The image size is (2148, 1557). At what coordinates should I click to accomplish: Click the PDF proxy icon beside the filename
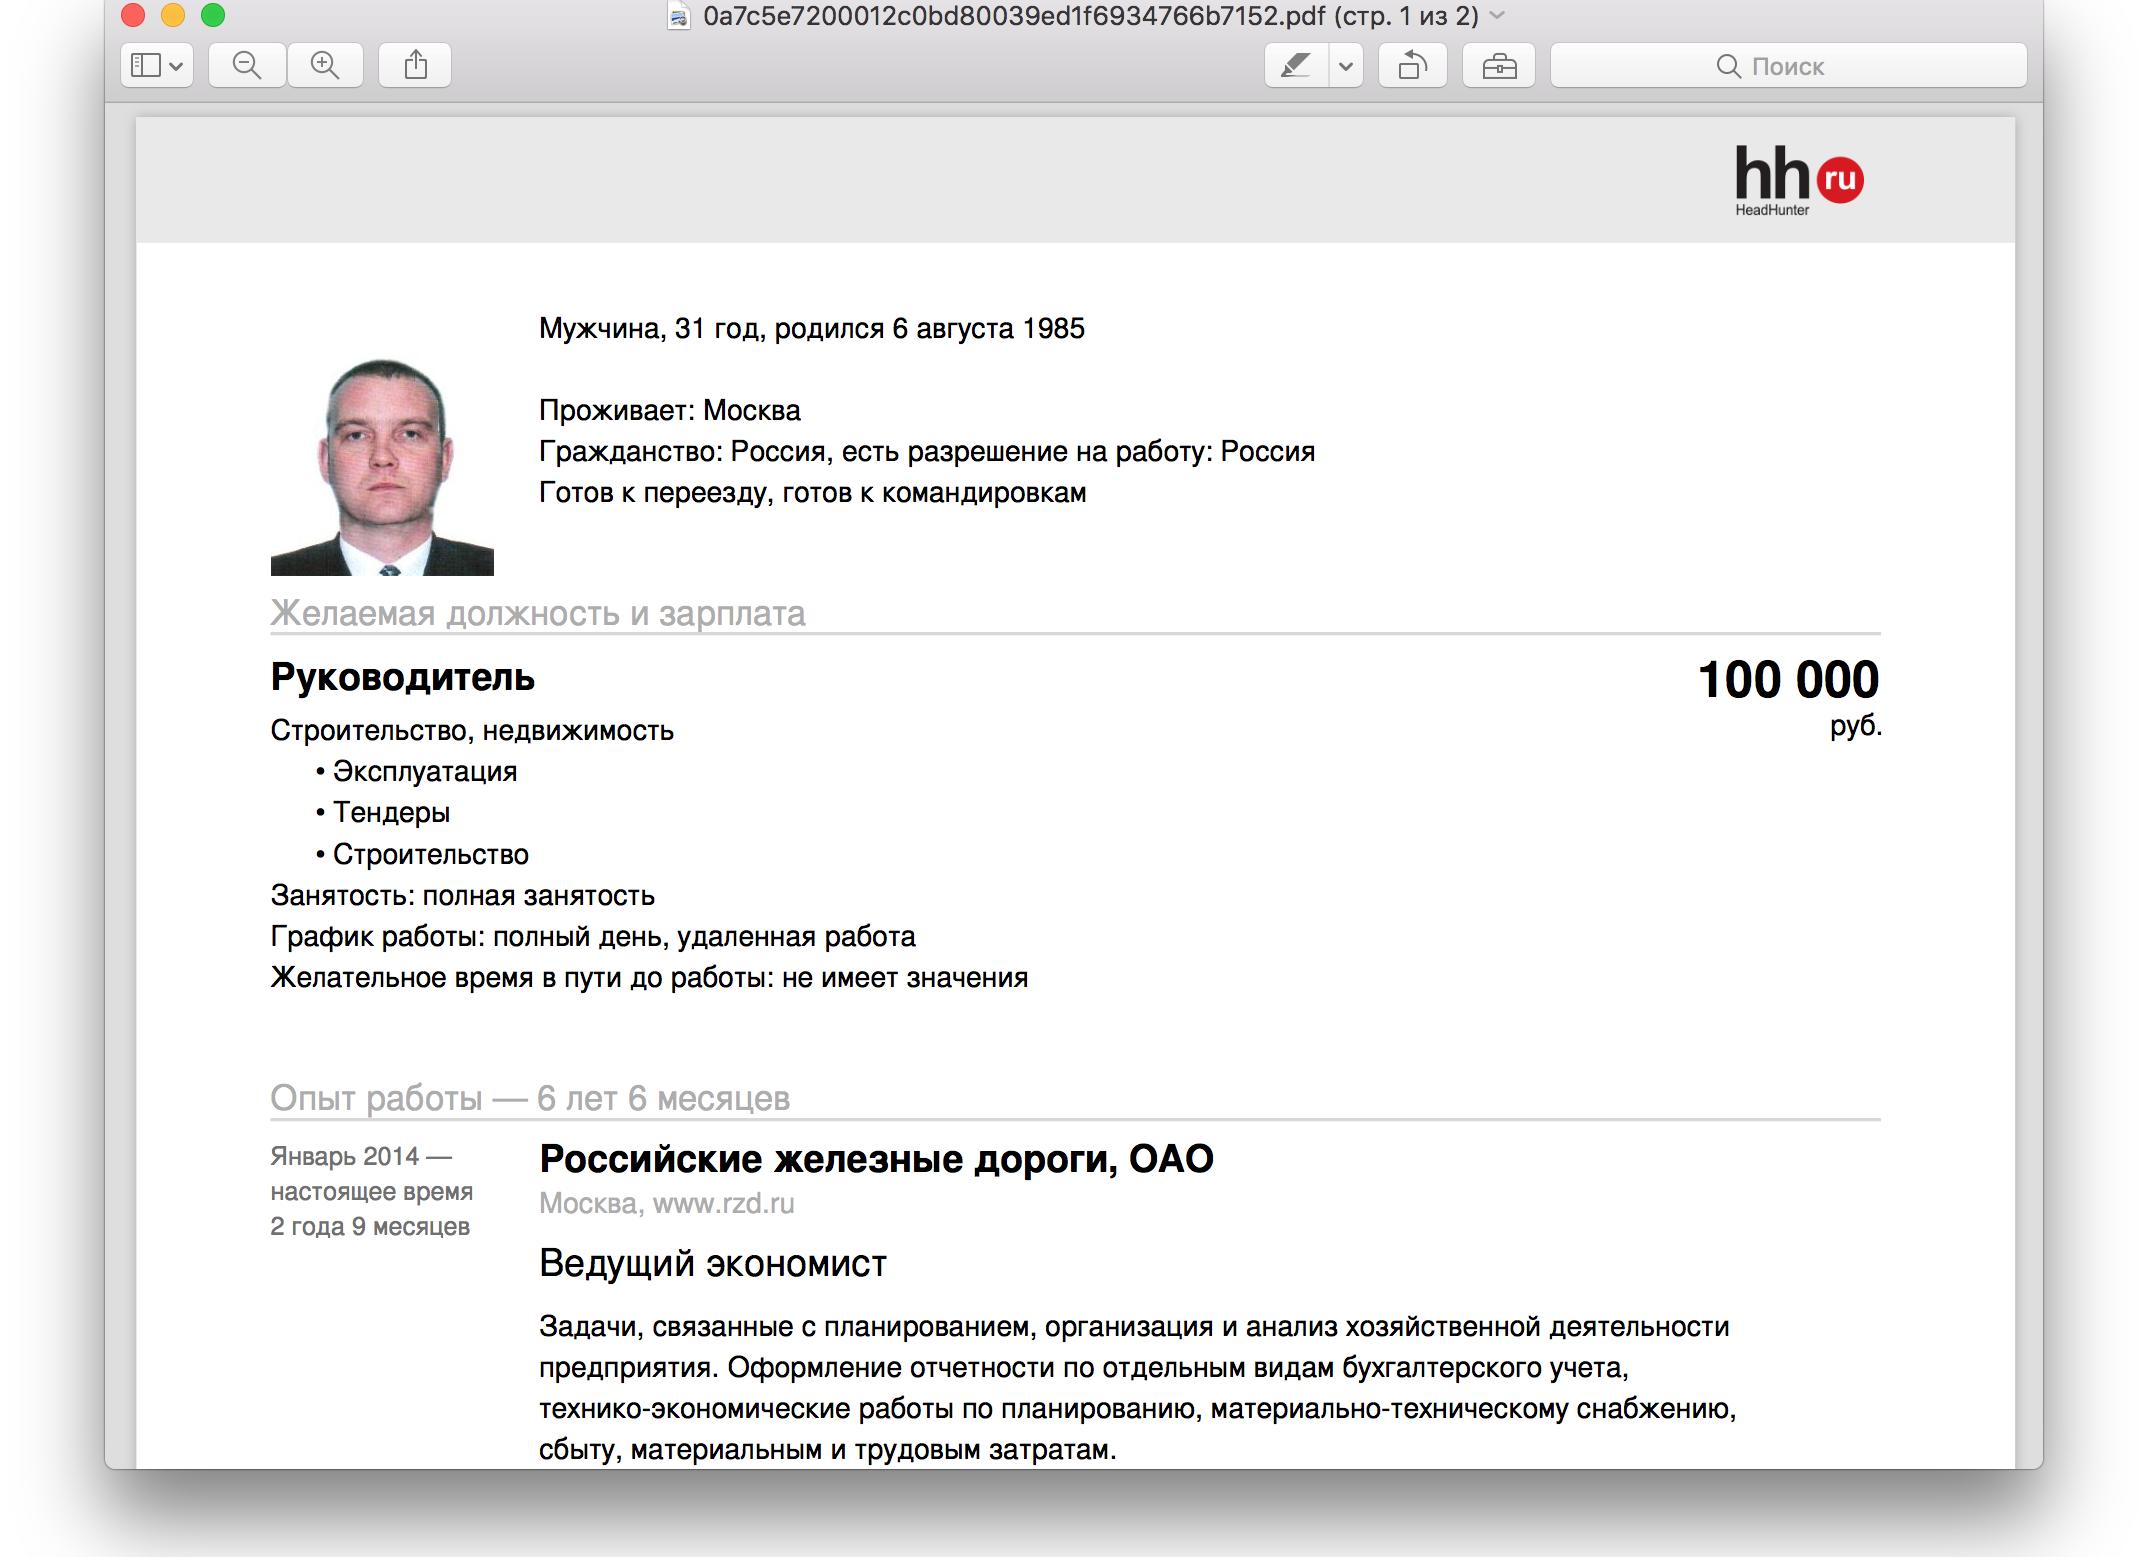coord(679,17)
